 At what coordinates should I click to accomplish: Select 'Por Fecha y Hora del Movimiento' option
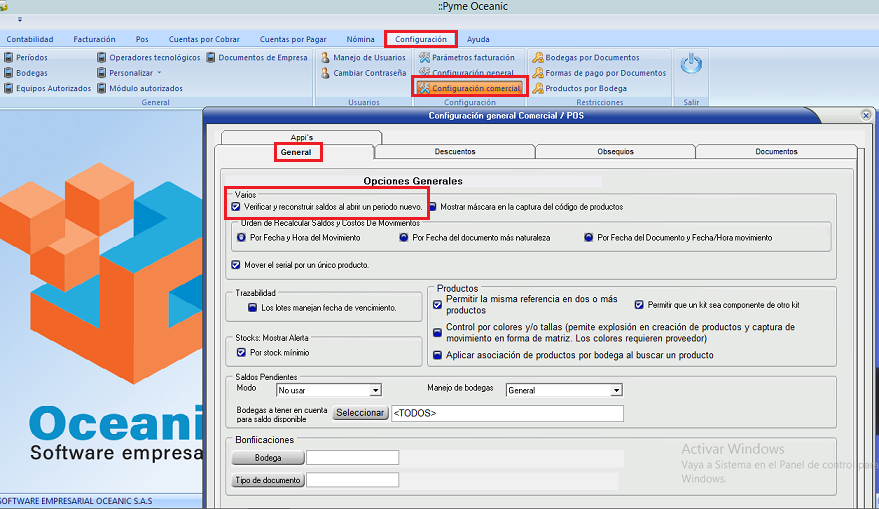pos(241,238)
